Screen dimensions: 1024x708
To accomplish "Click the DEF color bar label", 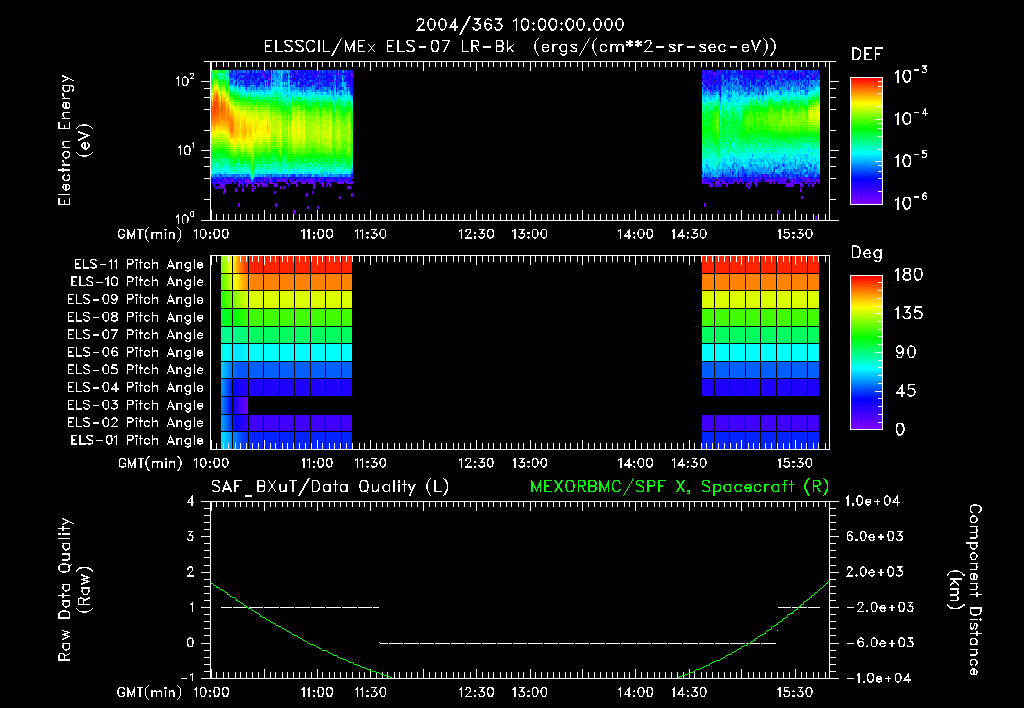I will pos(867,55).
